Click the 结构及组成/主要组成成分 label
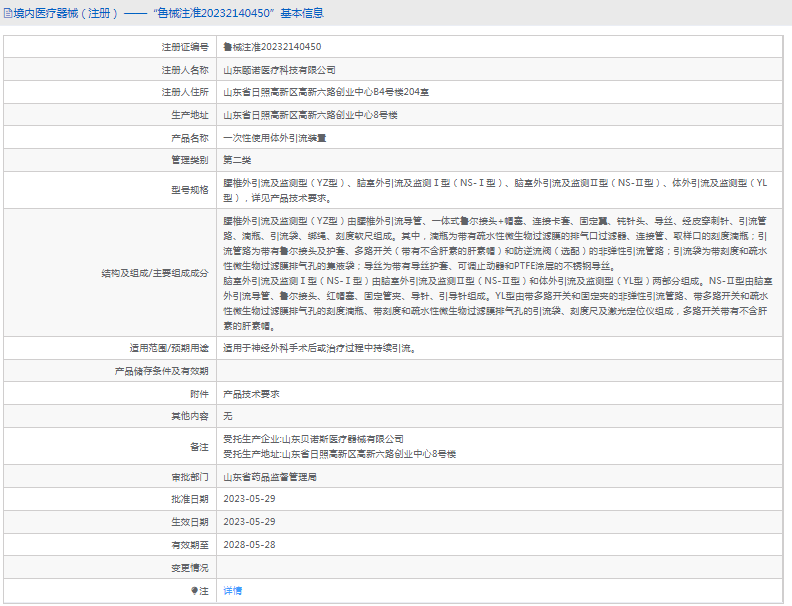This screenshot has width=792, height=606. tap(155, 273)
